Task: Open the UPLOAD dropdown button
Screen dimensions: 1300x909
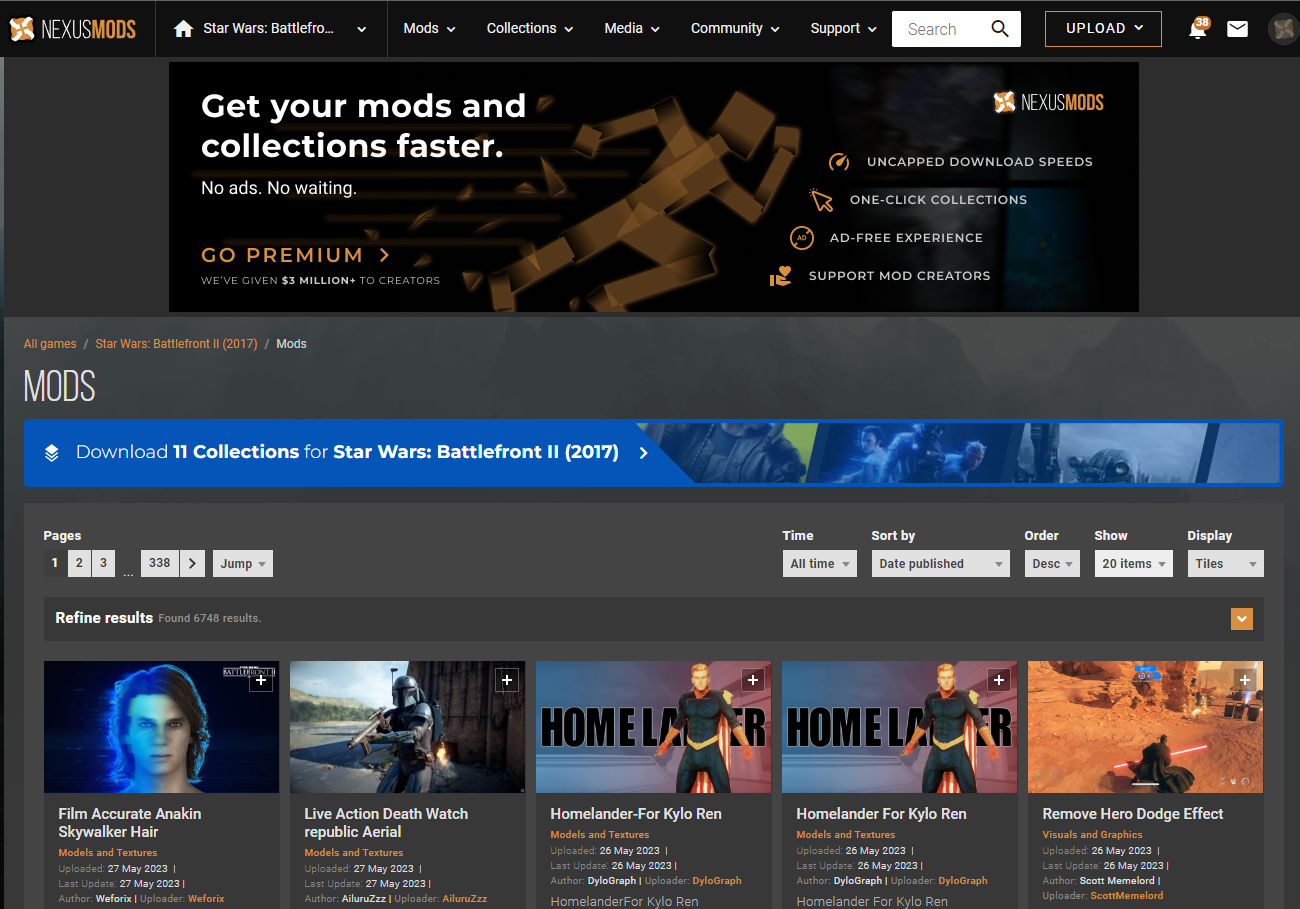Action: pos(1103,29)
